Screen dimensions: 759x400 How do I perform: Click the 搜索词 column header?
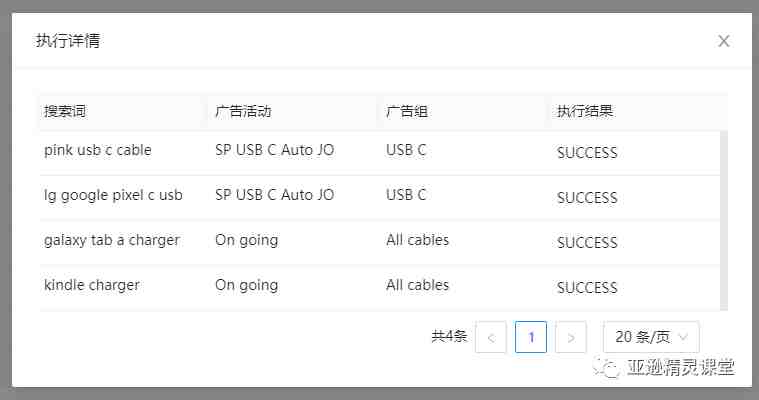(x=65, y=111)
